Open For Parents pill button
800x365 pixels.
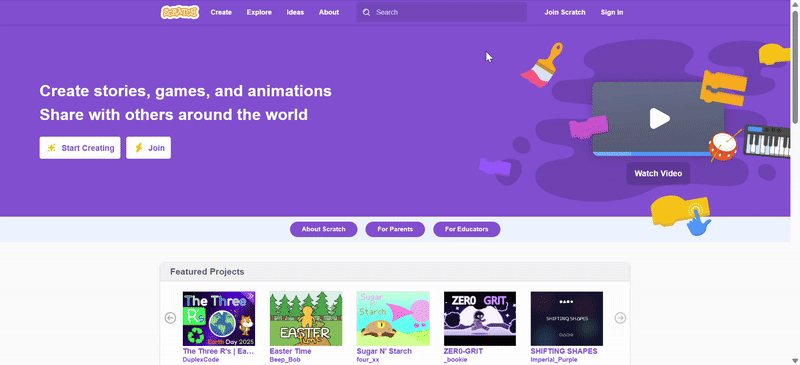click(x=395, y=229)
